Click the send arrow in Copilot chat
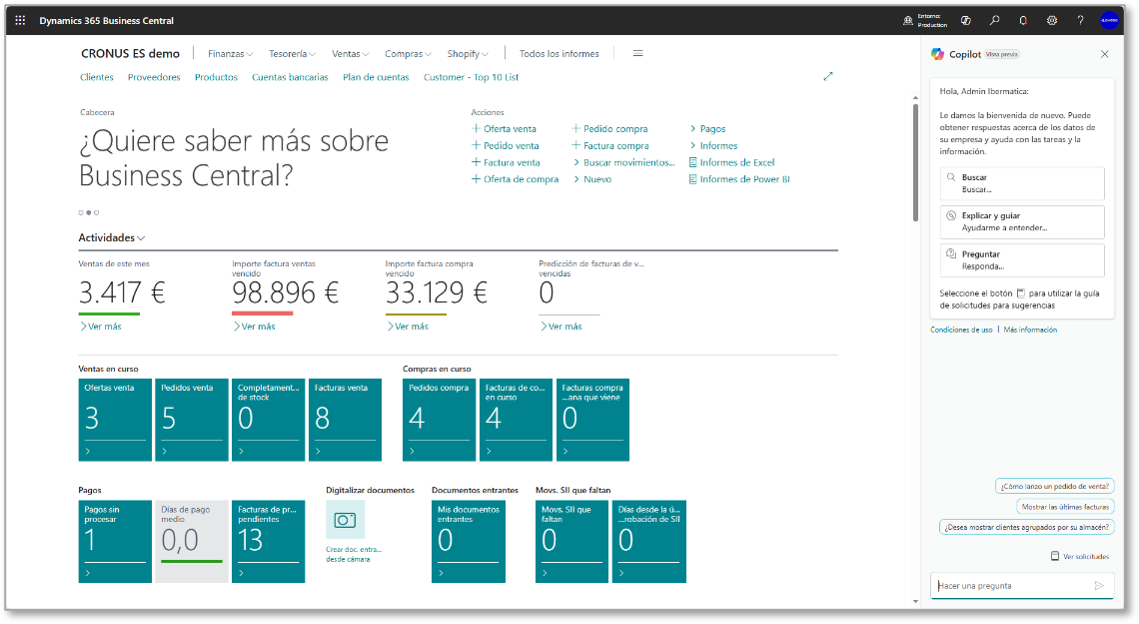This screenshot has width=1139, height=624. 1099,586
